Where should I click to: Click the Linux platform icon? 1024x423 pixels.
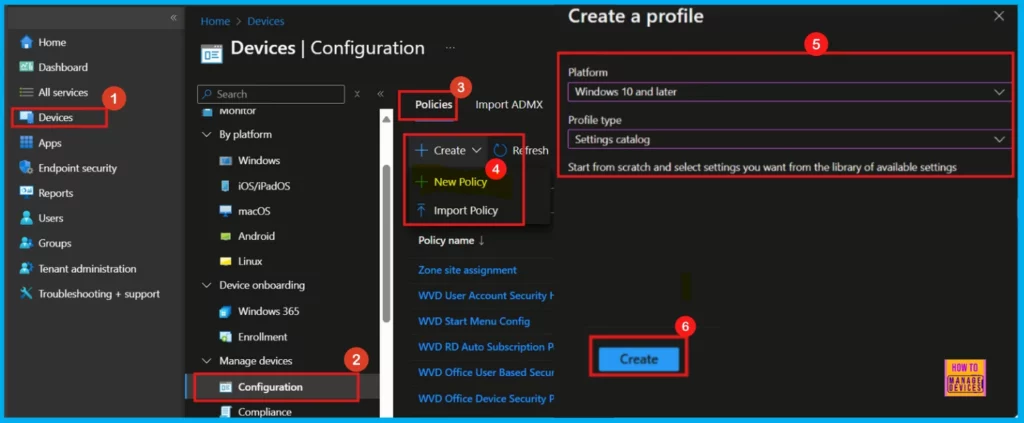pos(225,261)
